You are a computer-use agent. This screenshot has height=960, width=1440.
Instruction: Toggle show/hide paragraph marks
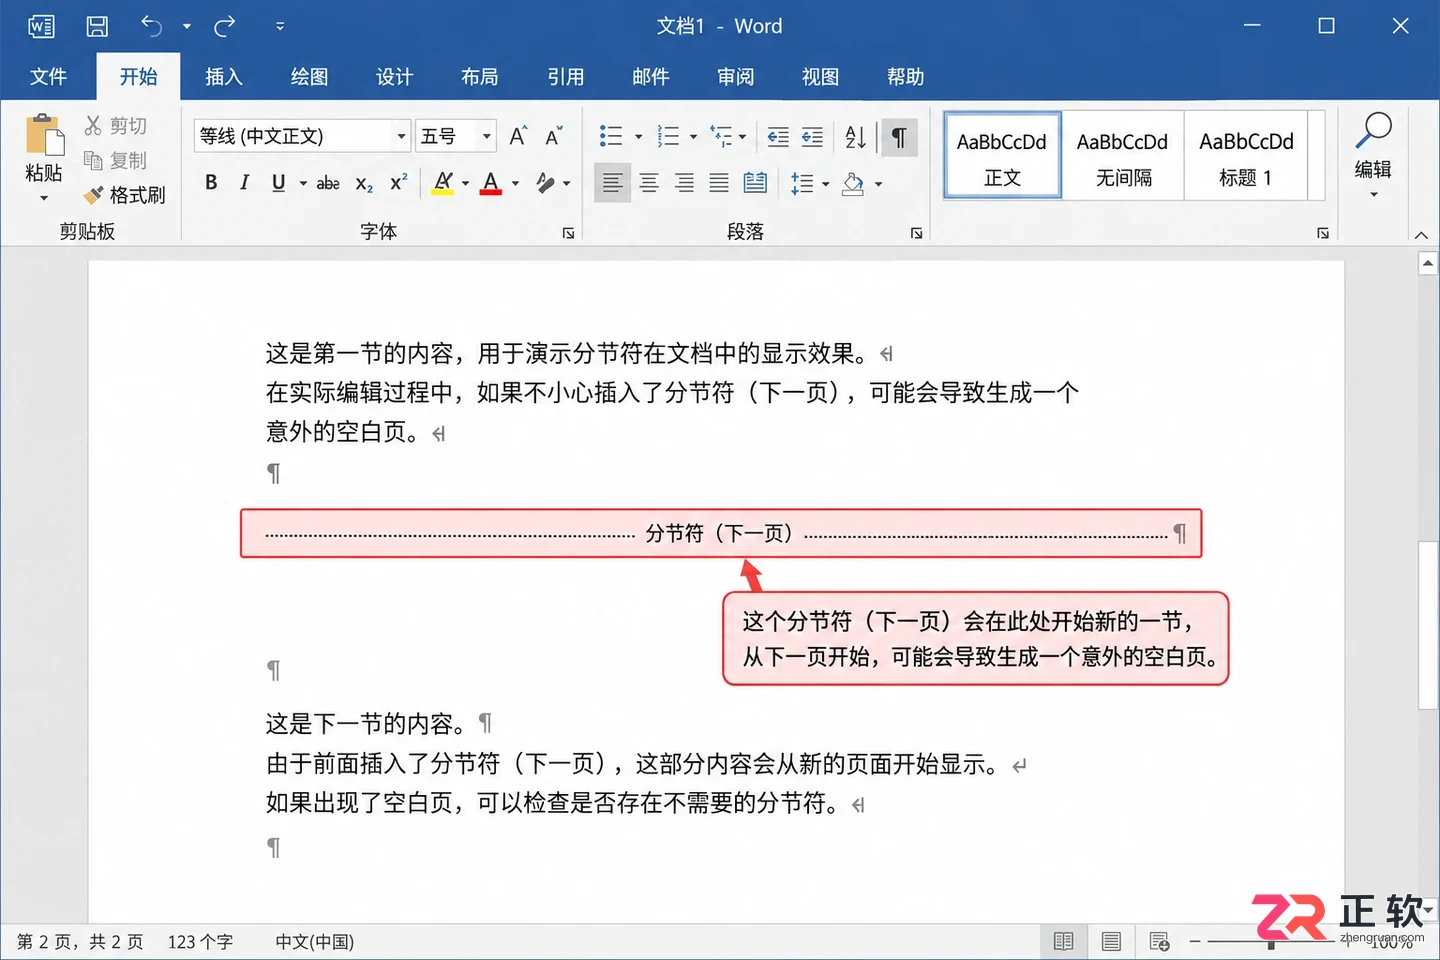tap(898, 137)
